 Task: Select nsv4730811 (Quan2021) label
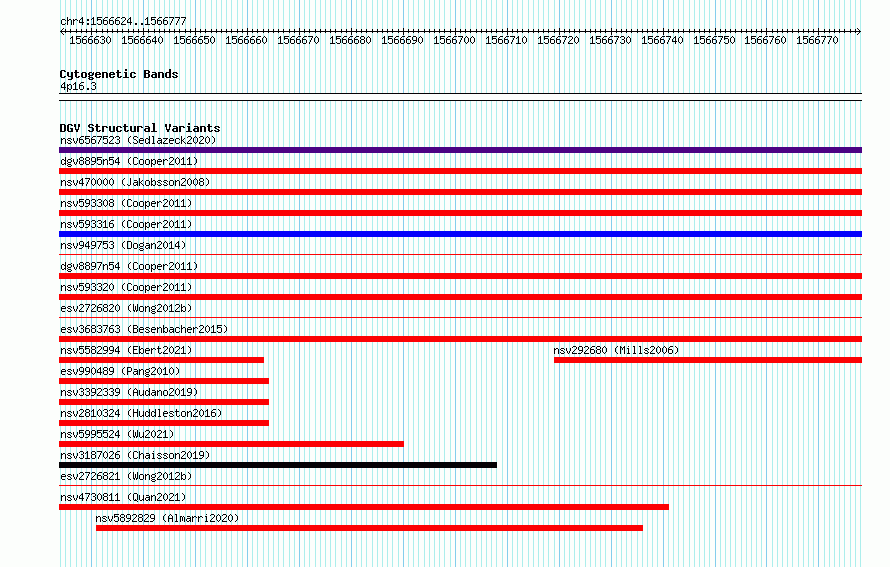(123, 497)
